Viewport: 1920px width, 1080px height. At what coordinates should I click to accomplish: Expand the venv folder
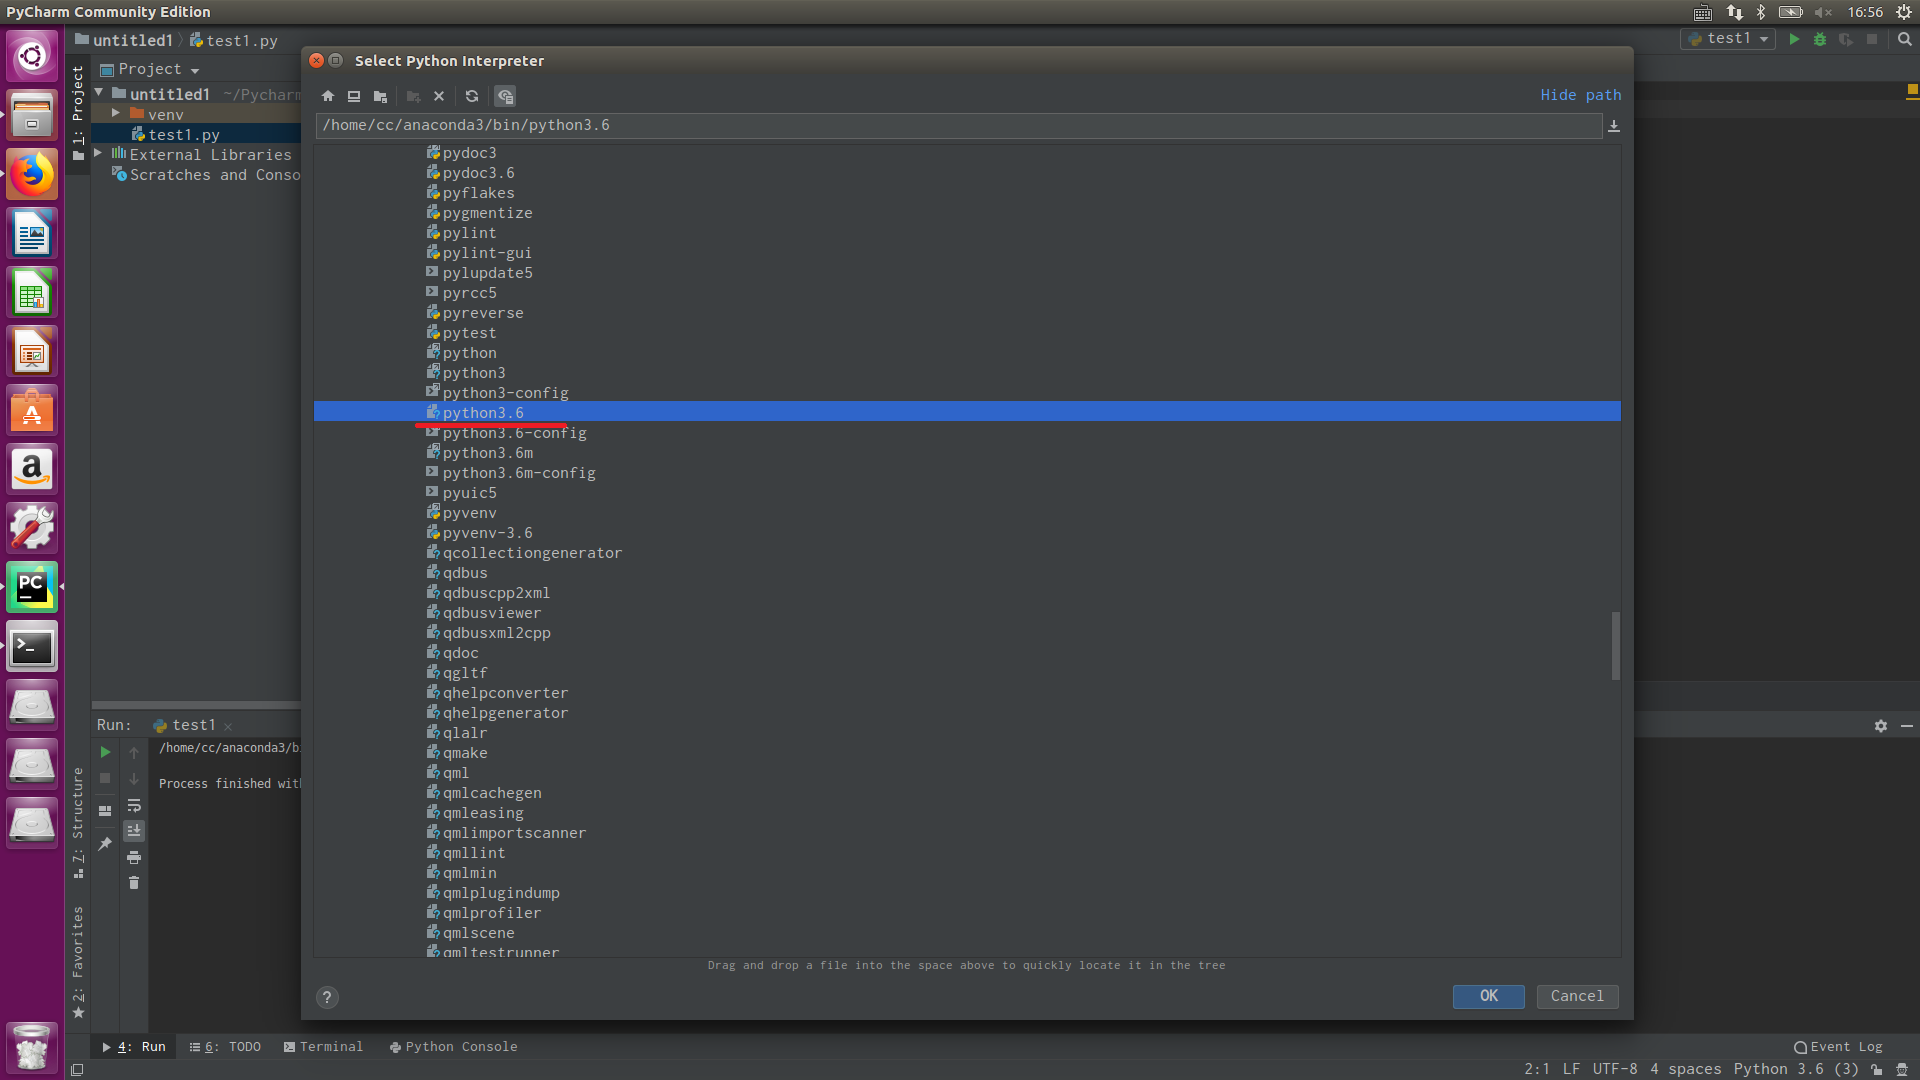point(116,114)
